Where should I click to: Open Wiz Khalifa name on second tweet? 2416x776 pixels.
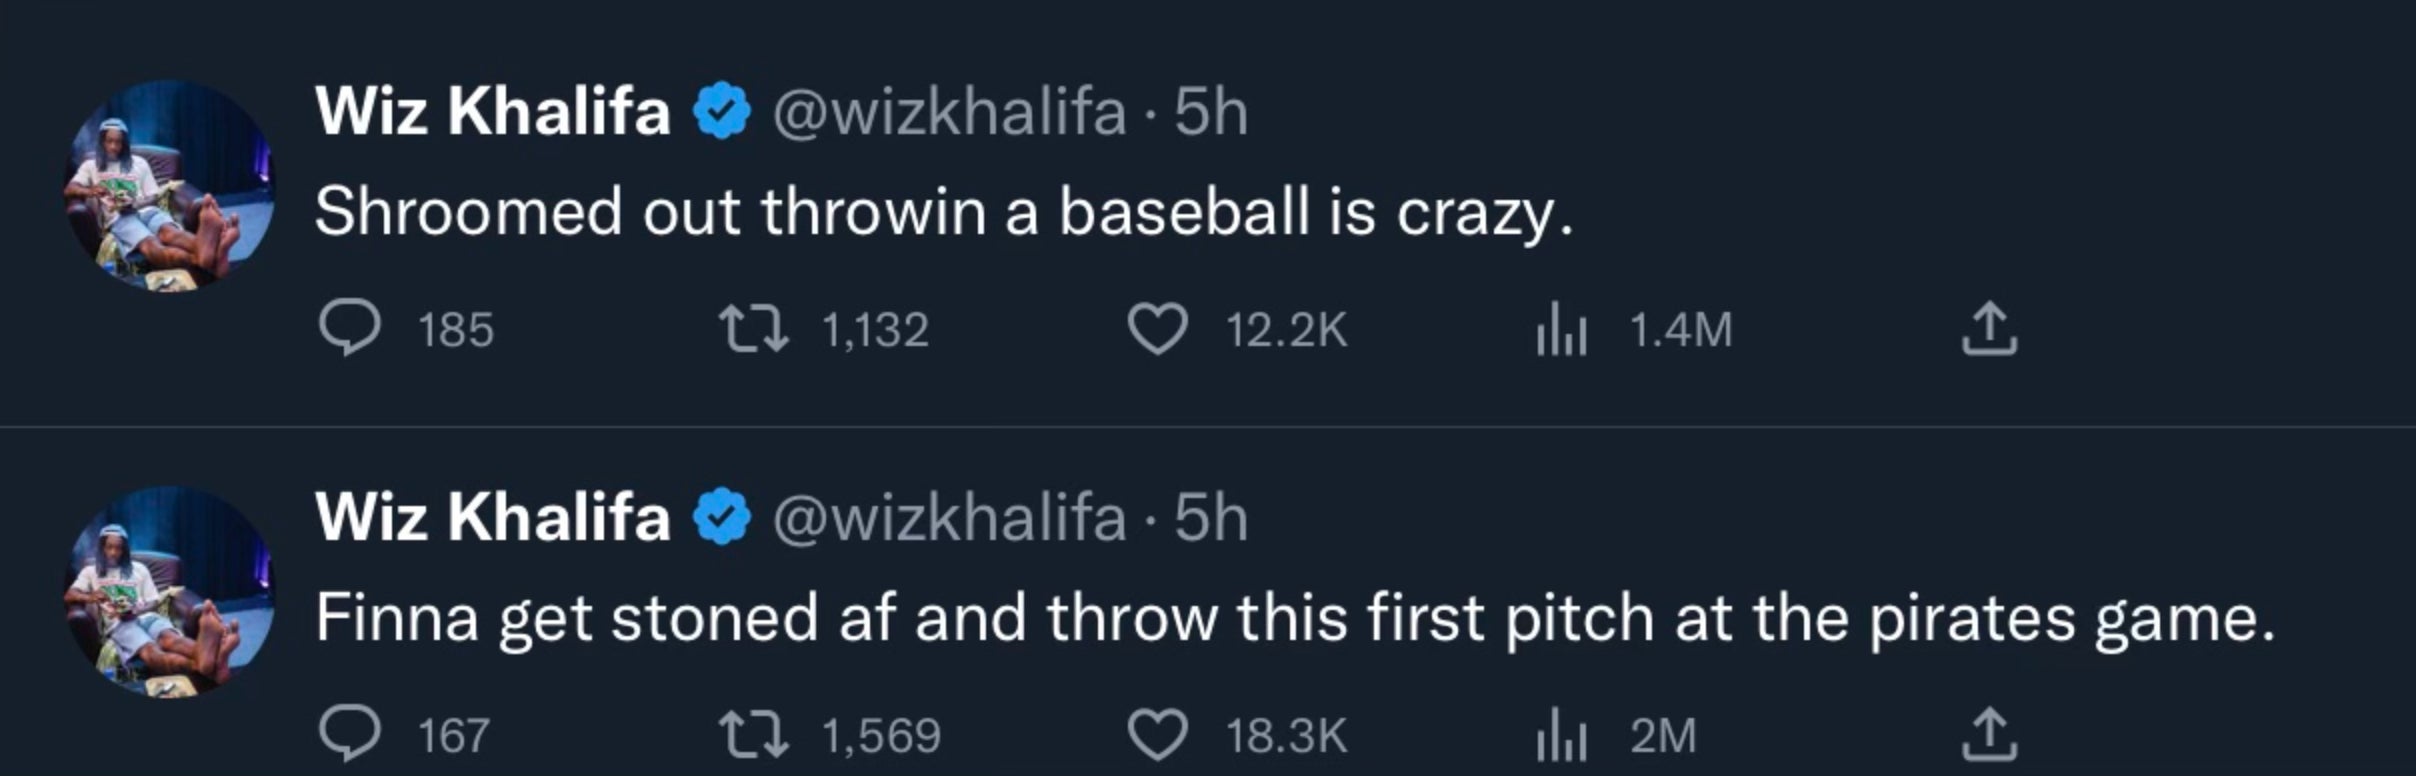(x=492, y=517)
